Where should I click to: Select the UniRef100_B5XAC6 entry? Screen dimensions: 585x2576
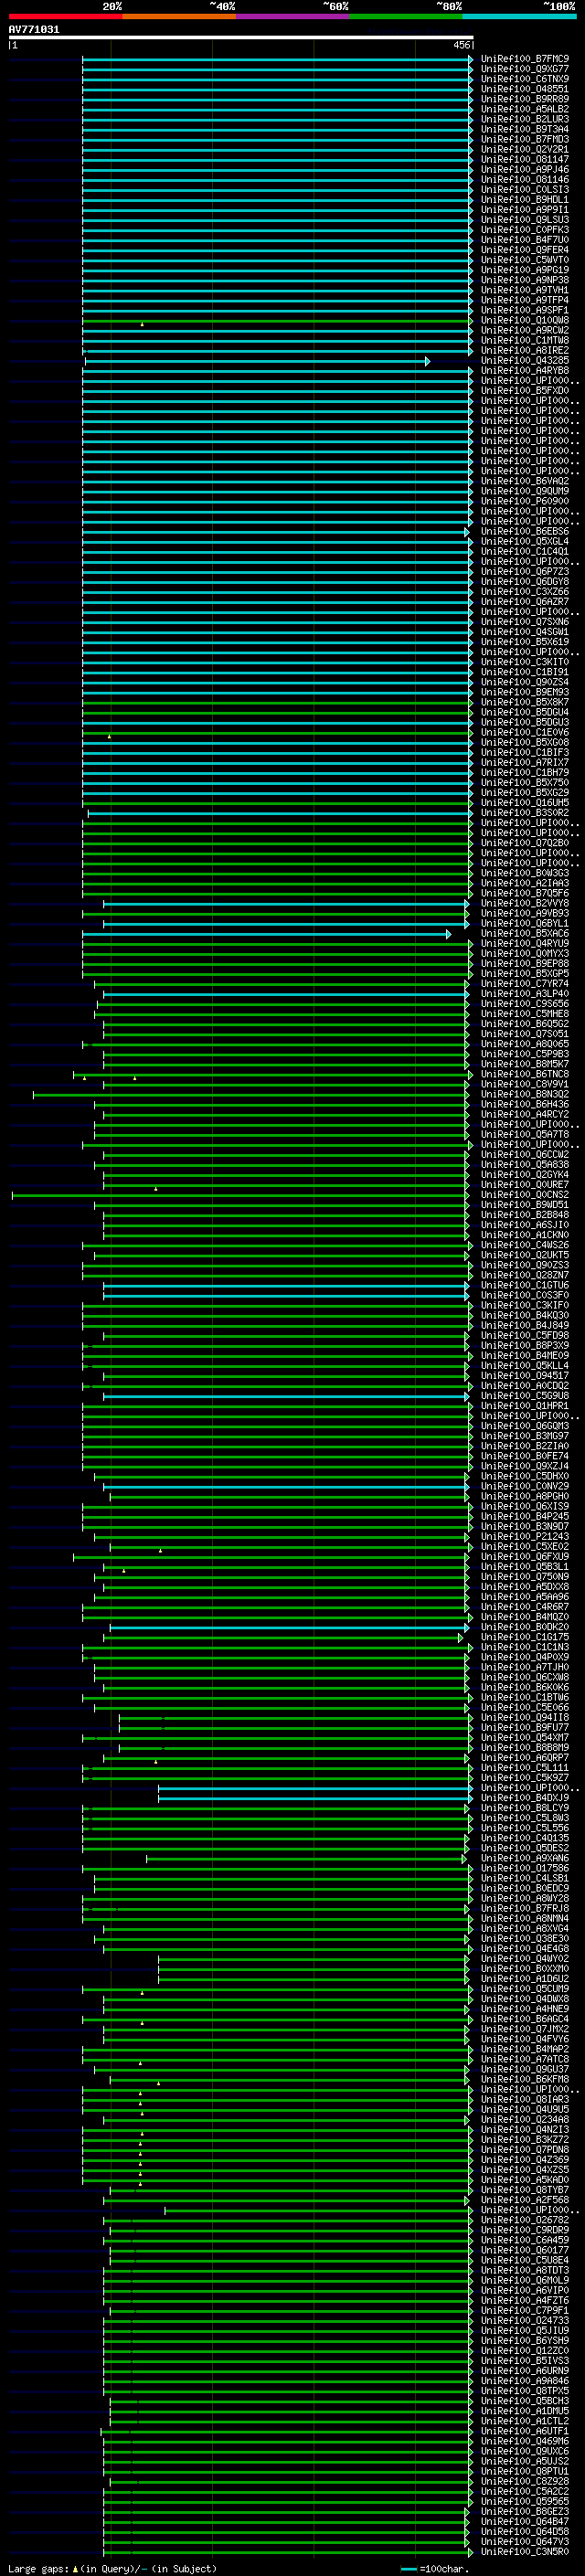click(x=525, y=933)
